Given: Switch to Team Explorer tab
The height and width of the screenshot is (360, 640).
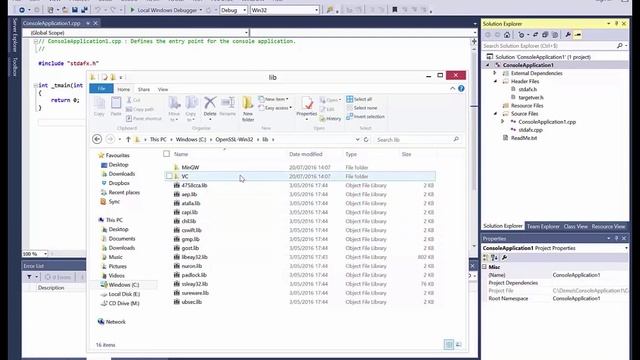Looking at the screenshot, I should (x=543, y=227).
